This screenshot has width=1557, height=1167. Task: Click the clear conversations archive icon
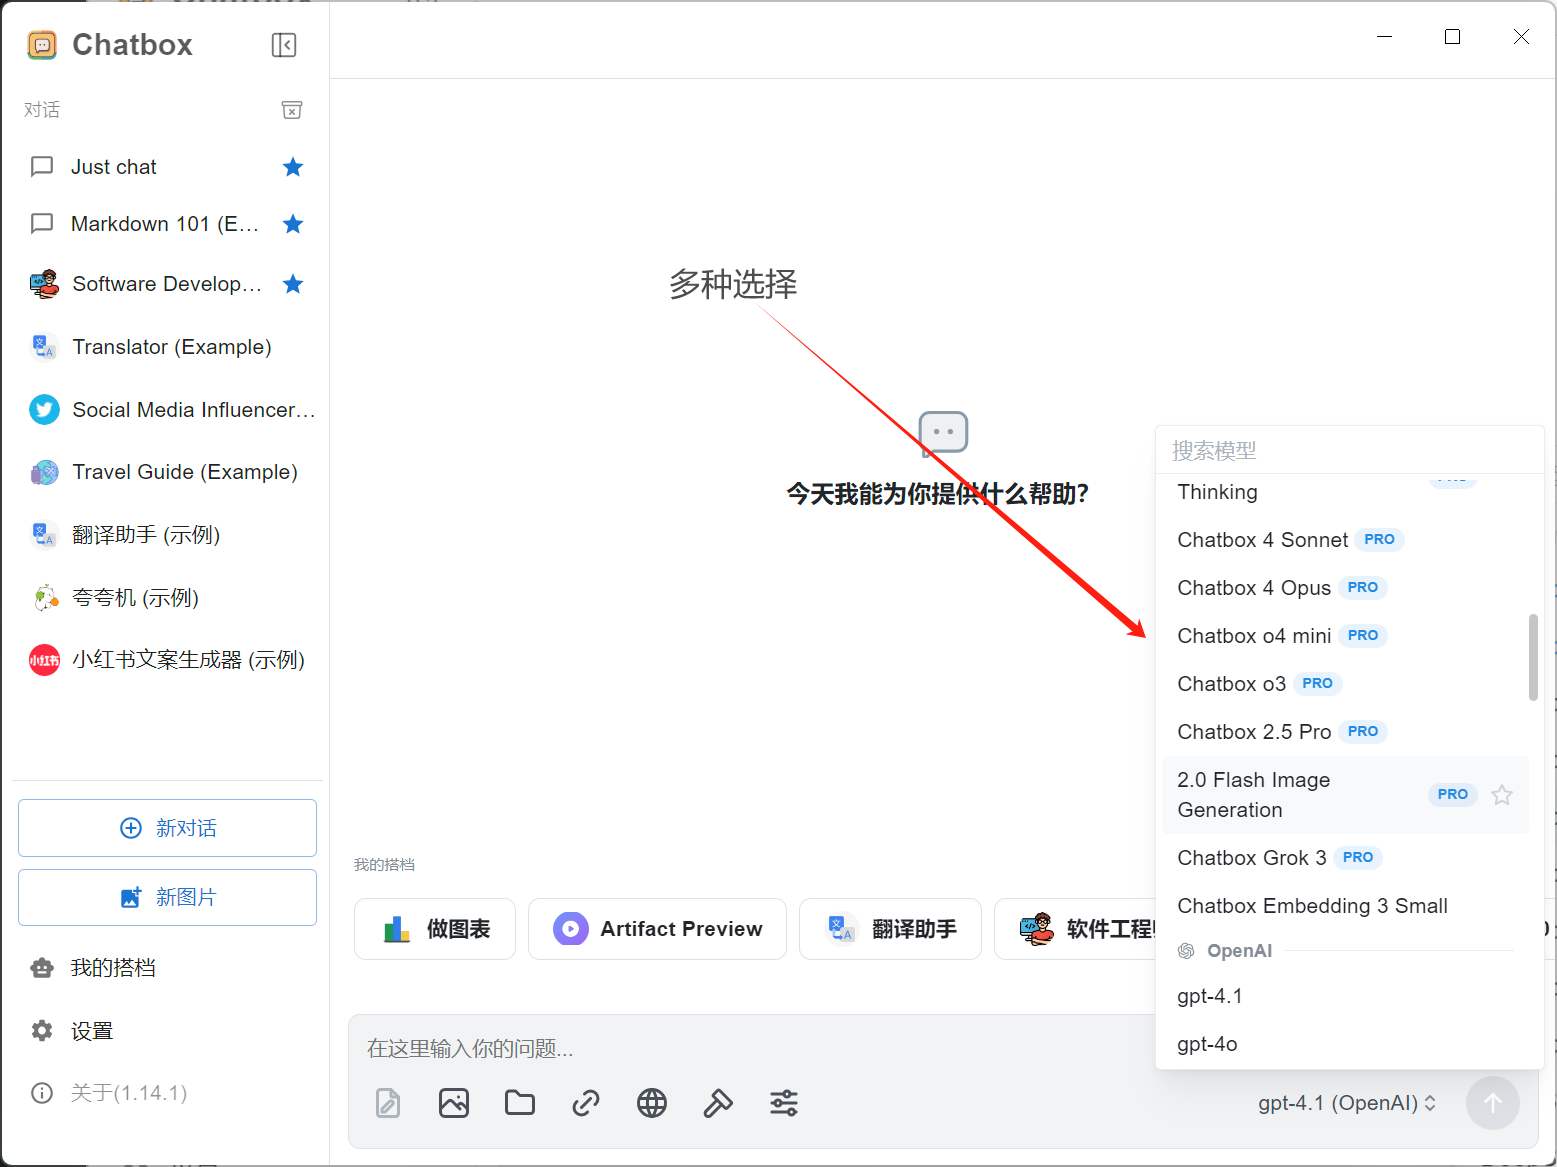coord(292,110)
